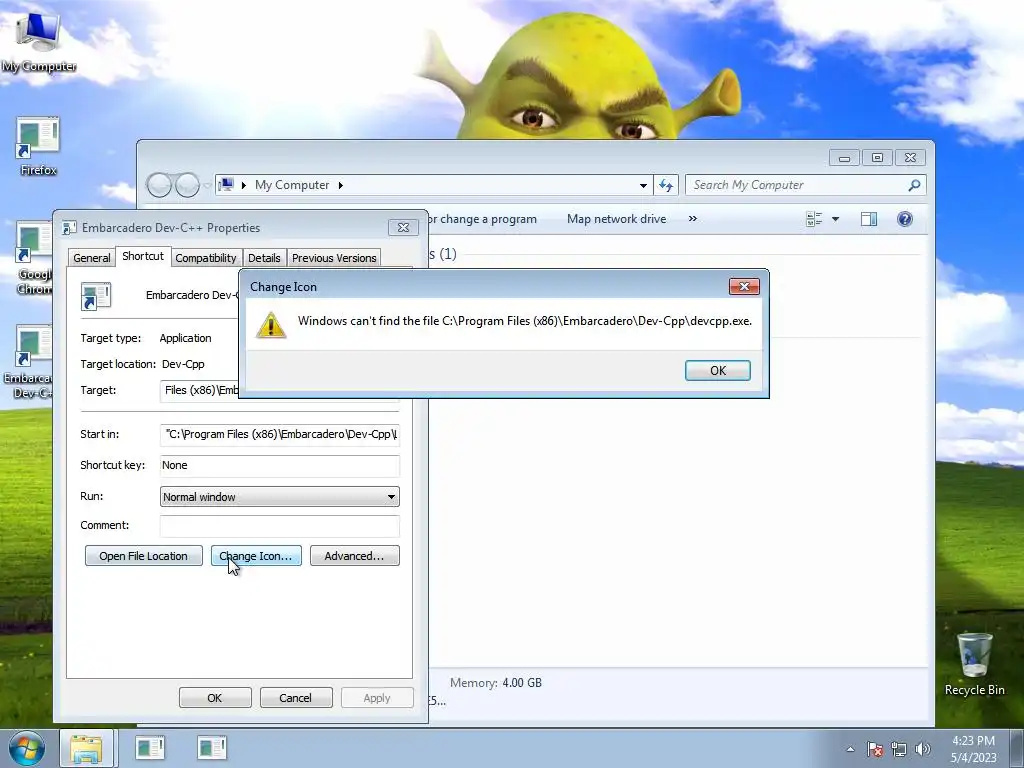Expand arrow before My Computer breadcrumb
1024x768 pixels.
244,185
